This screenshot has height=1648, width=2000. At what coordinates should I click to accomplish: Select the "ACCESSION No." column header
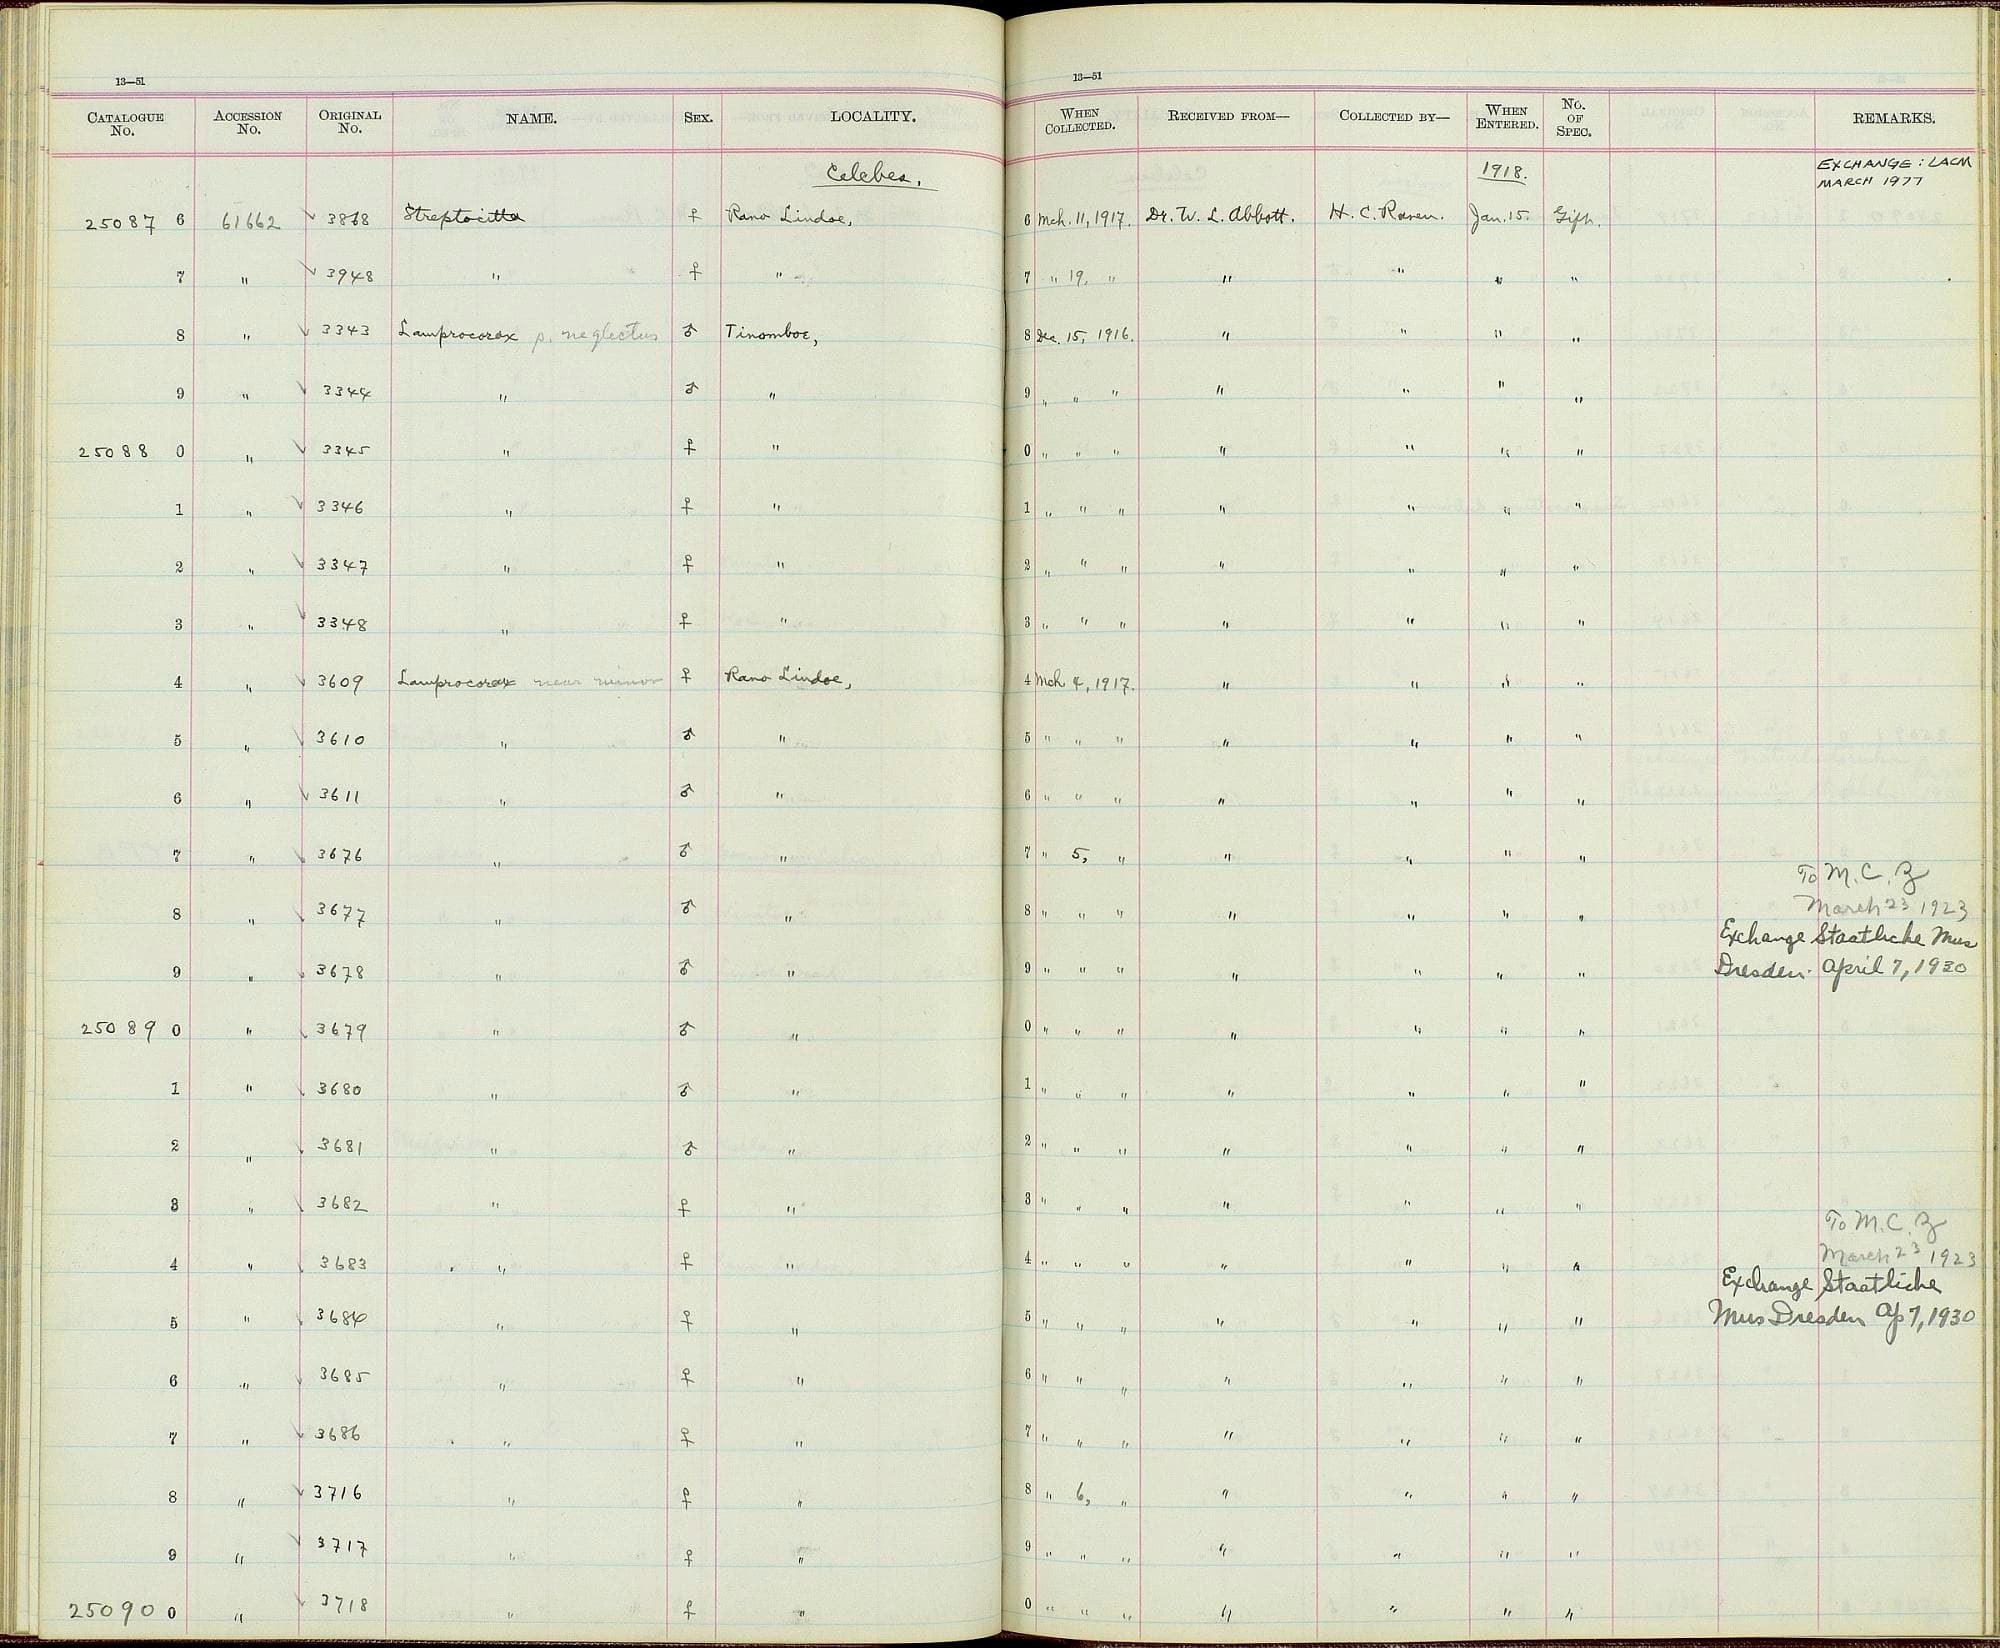coord(248,122)
